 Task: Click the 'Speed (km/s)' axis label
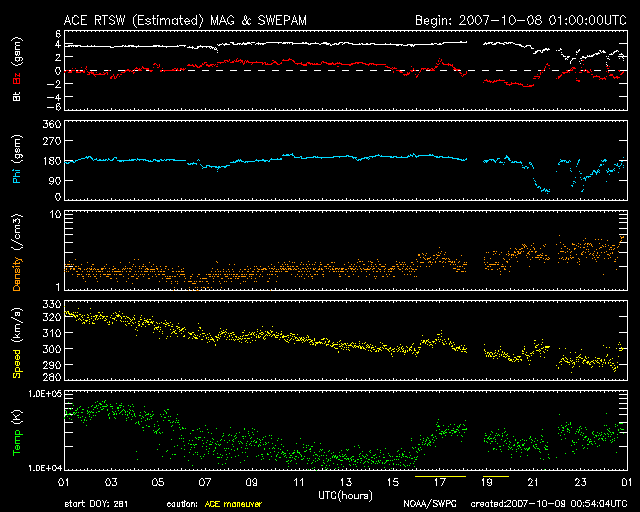(x=17, y=343)
